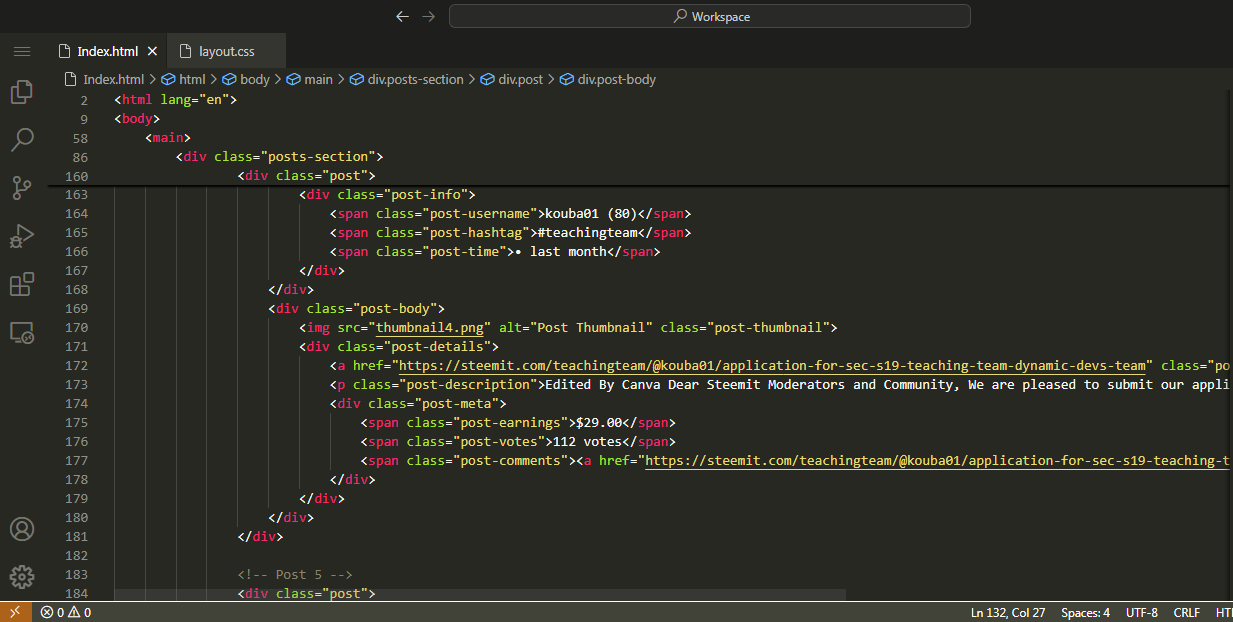Open the Source Control view
Screen dimensions: 1233x622
(22, 187)
